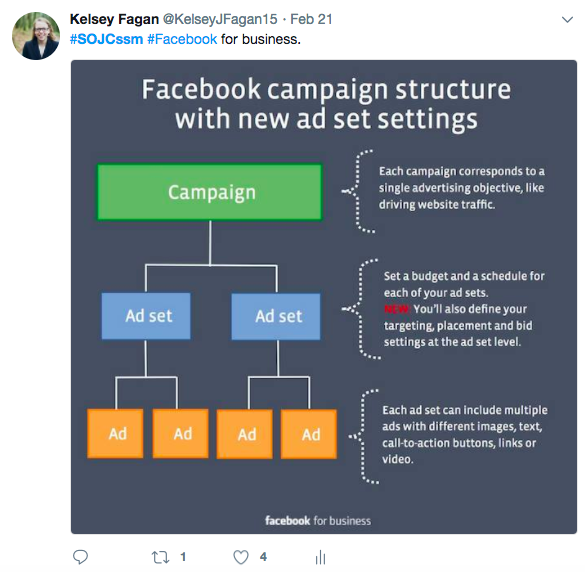Click the facebook for business logo text
The width and height of the screenshot is (585, 572).
click(318, 521)
